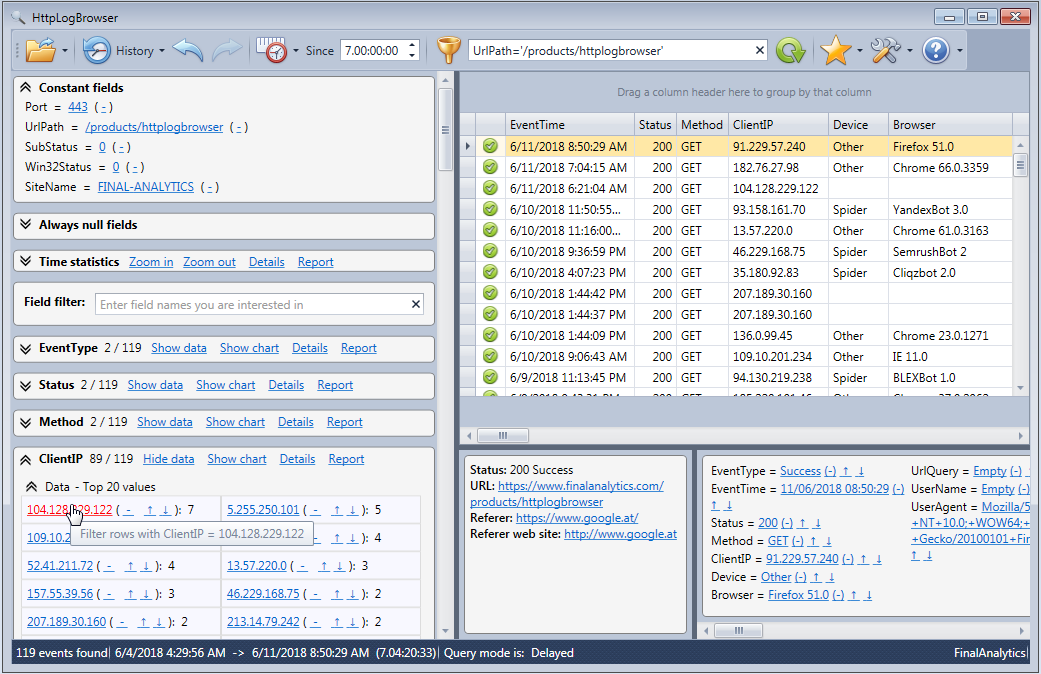This screenshot has width=1041, height=674.
Task: Click the time range ruler-clock icon
Action: pyautogui.click(x=271, y=50)
